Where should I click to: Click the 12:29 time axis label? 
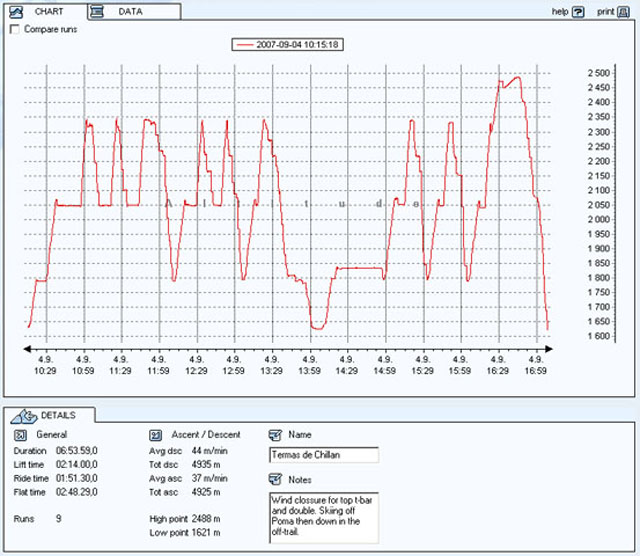[196, 371]
